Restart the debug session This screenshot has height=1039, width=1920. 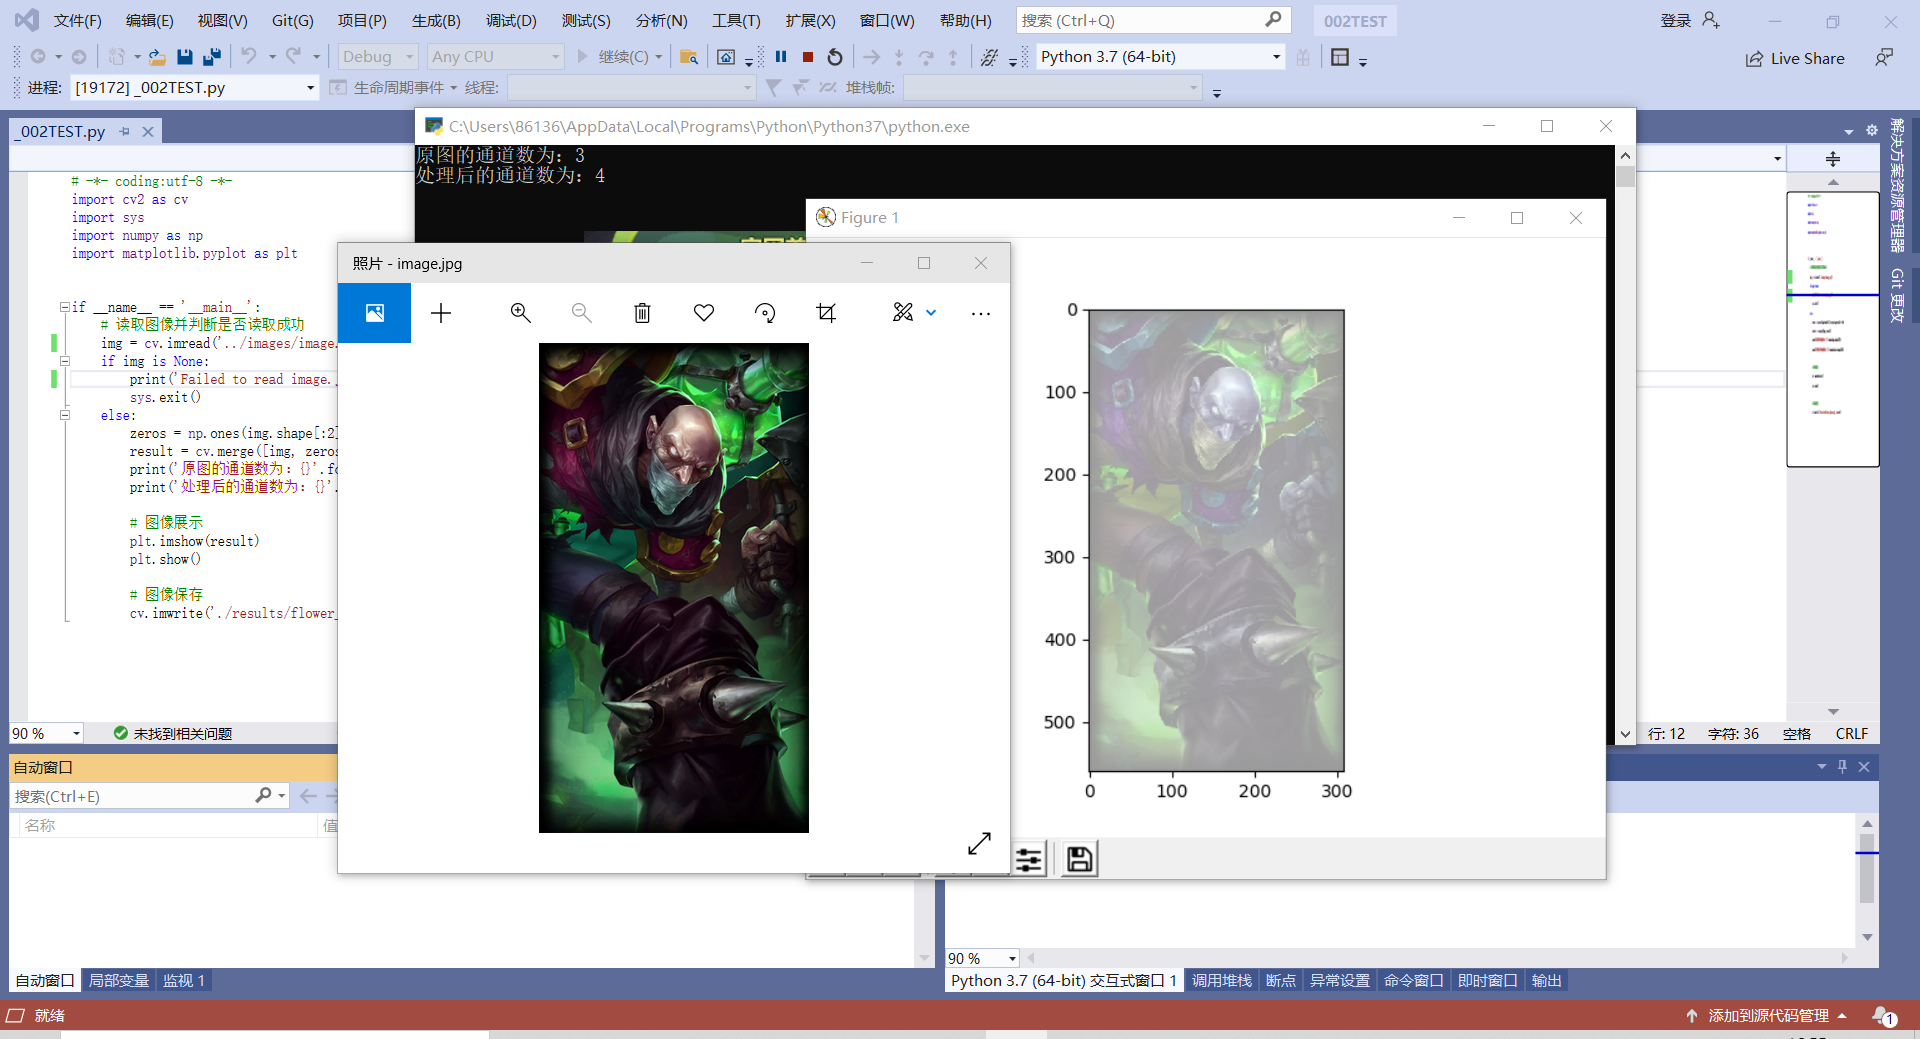coord(835,57)
